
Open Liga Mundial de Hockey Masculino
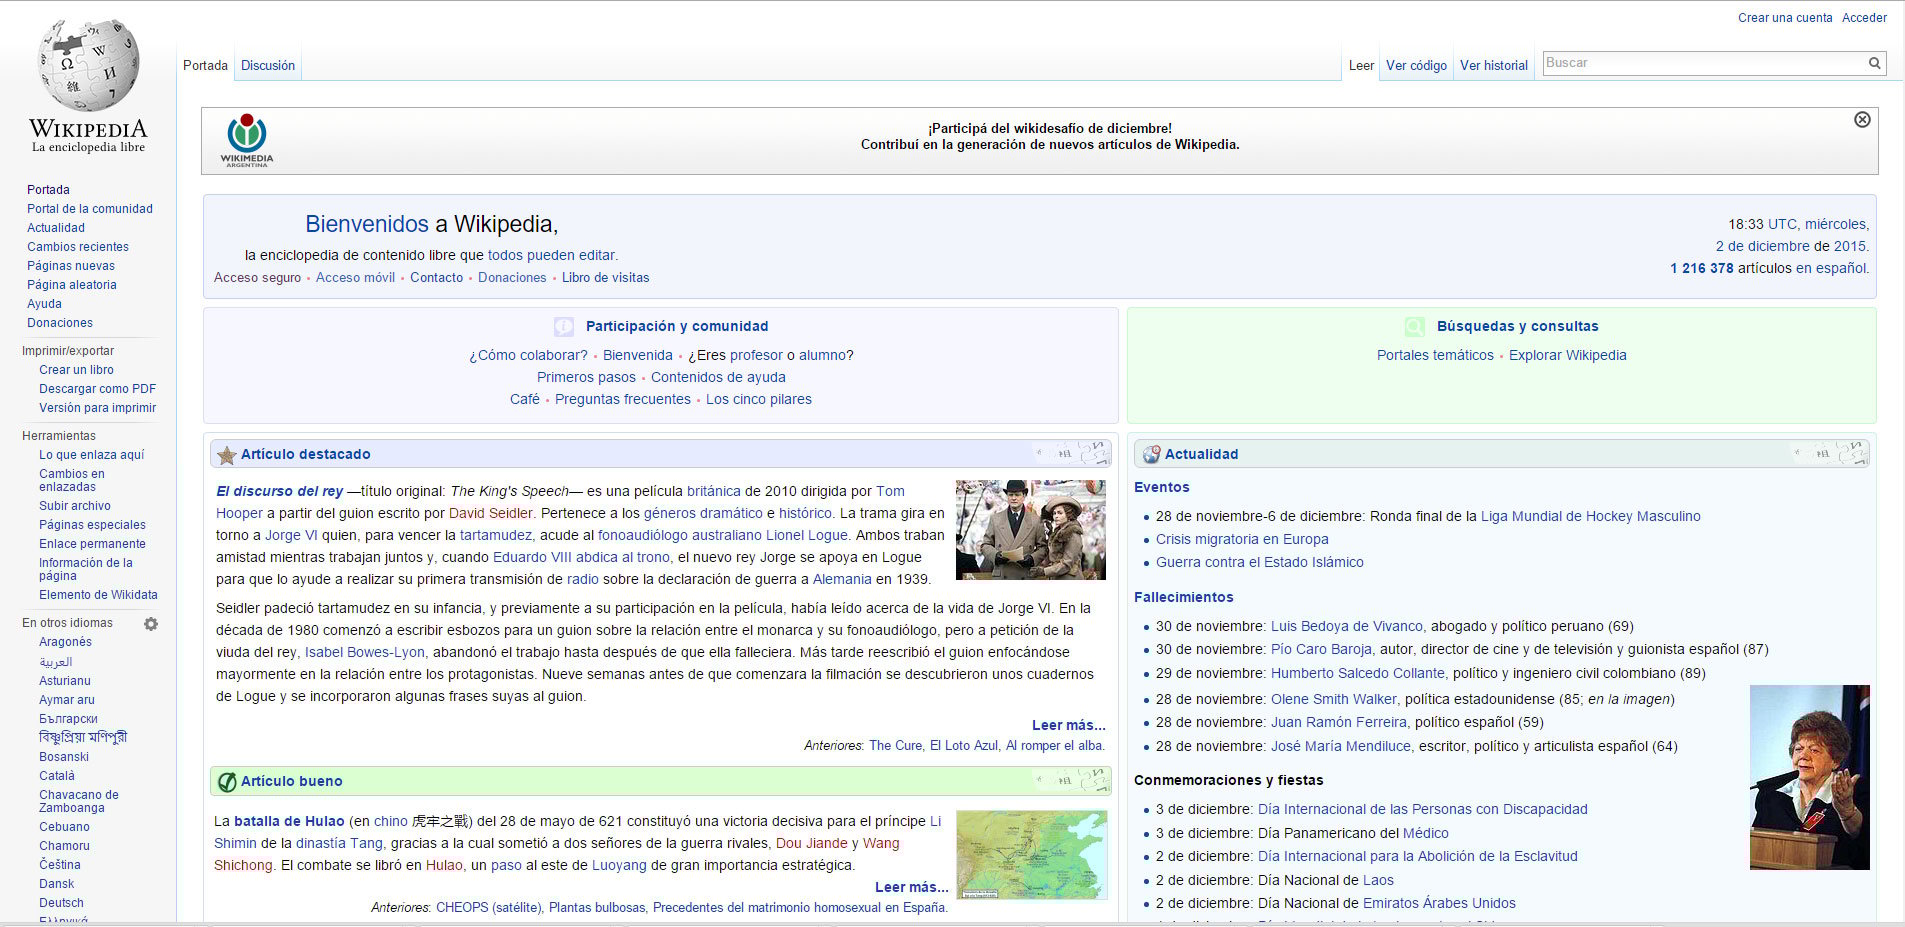(1590, 516)
